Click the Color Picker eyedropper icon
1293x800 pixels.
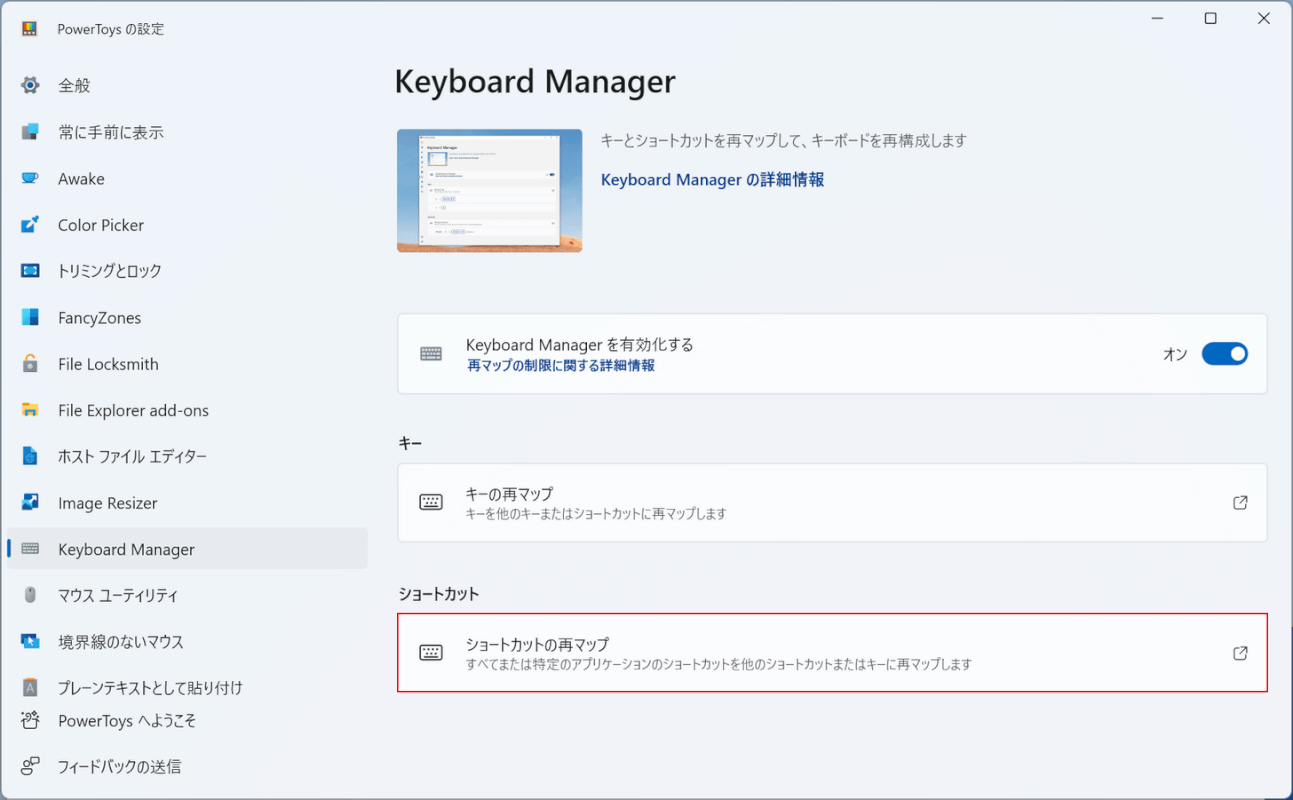[x=30, y=225]
